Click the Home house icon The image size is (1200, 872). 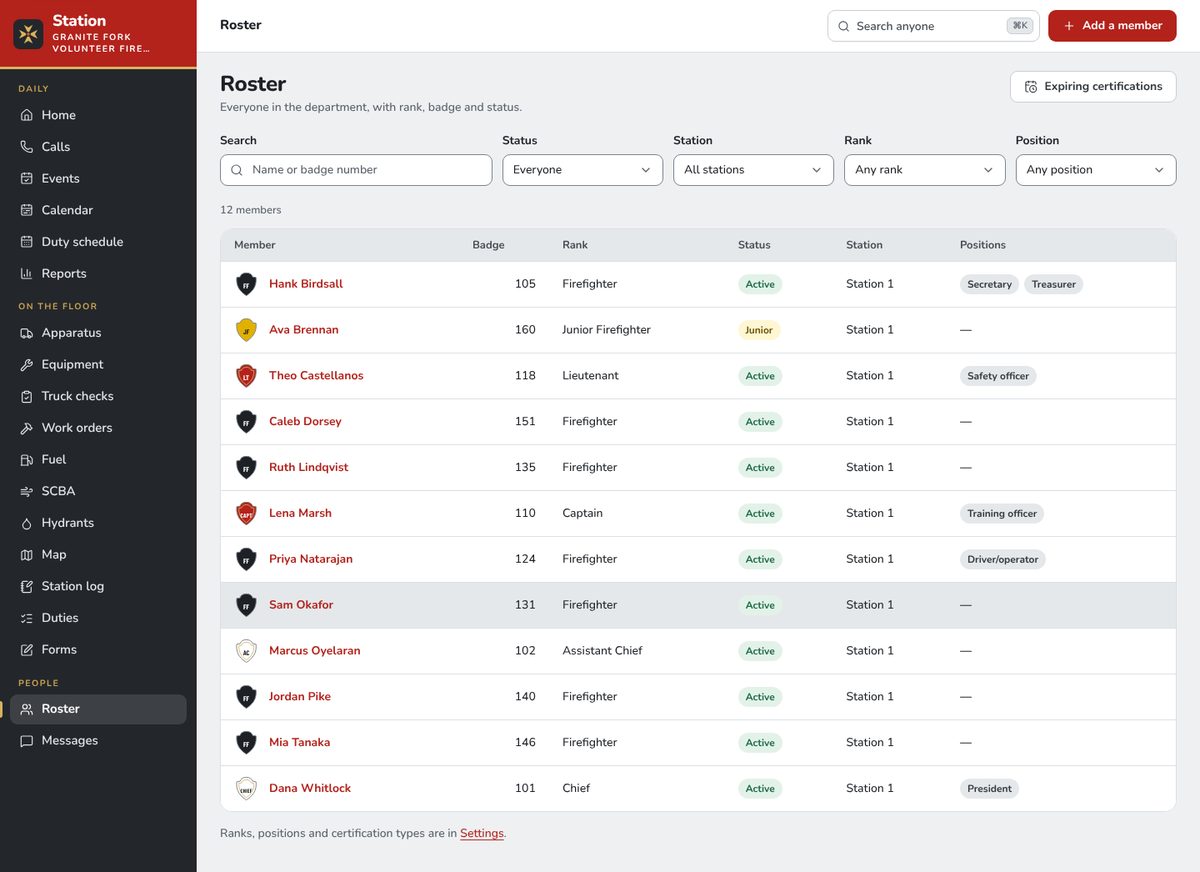click(x=27, y=115)
